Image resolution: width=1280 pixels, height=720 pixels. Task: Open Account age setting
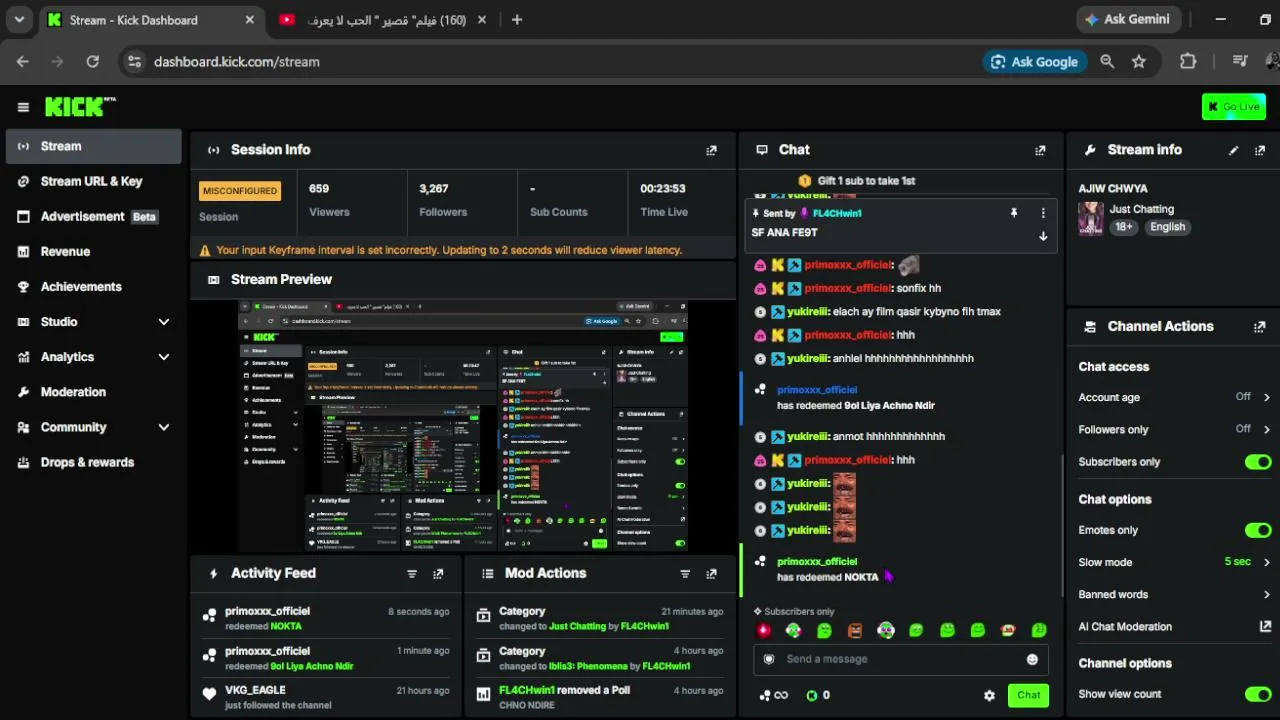pyautogui.click(x=1174, y=397)
